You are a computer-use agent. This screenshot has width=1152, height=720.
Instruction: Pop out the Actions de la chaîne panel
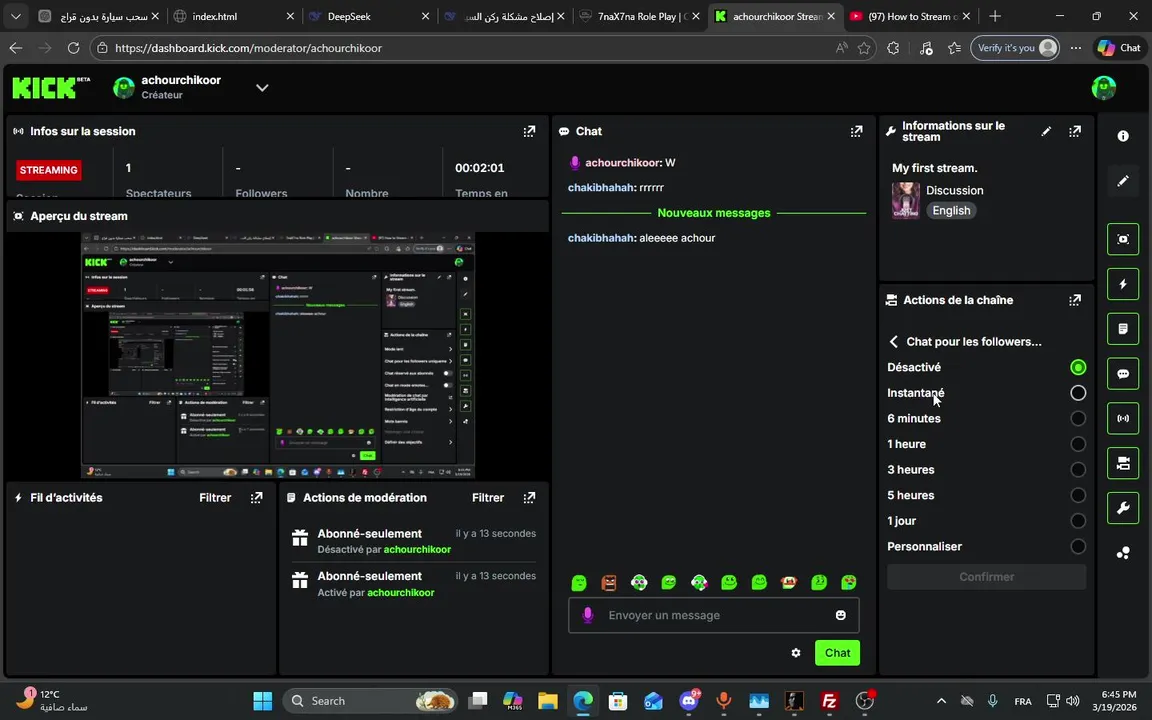tap(1075, 300)
